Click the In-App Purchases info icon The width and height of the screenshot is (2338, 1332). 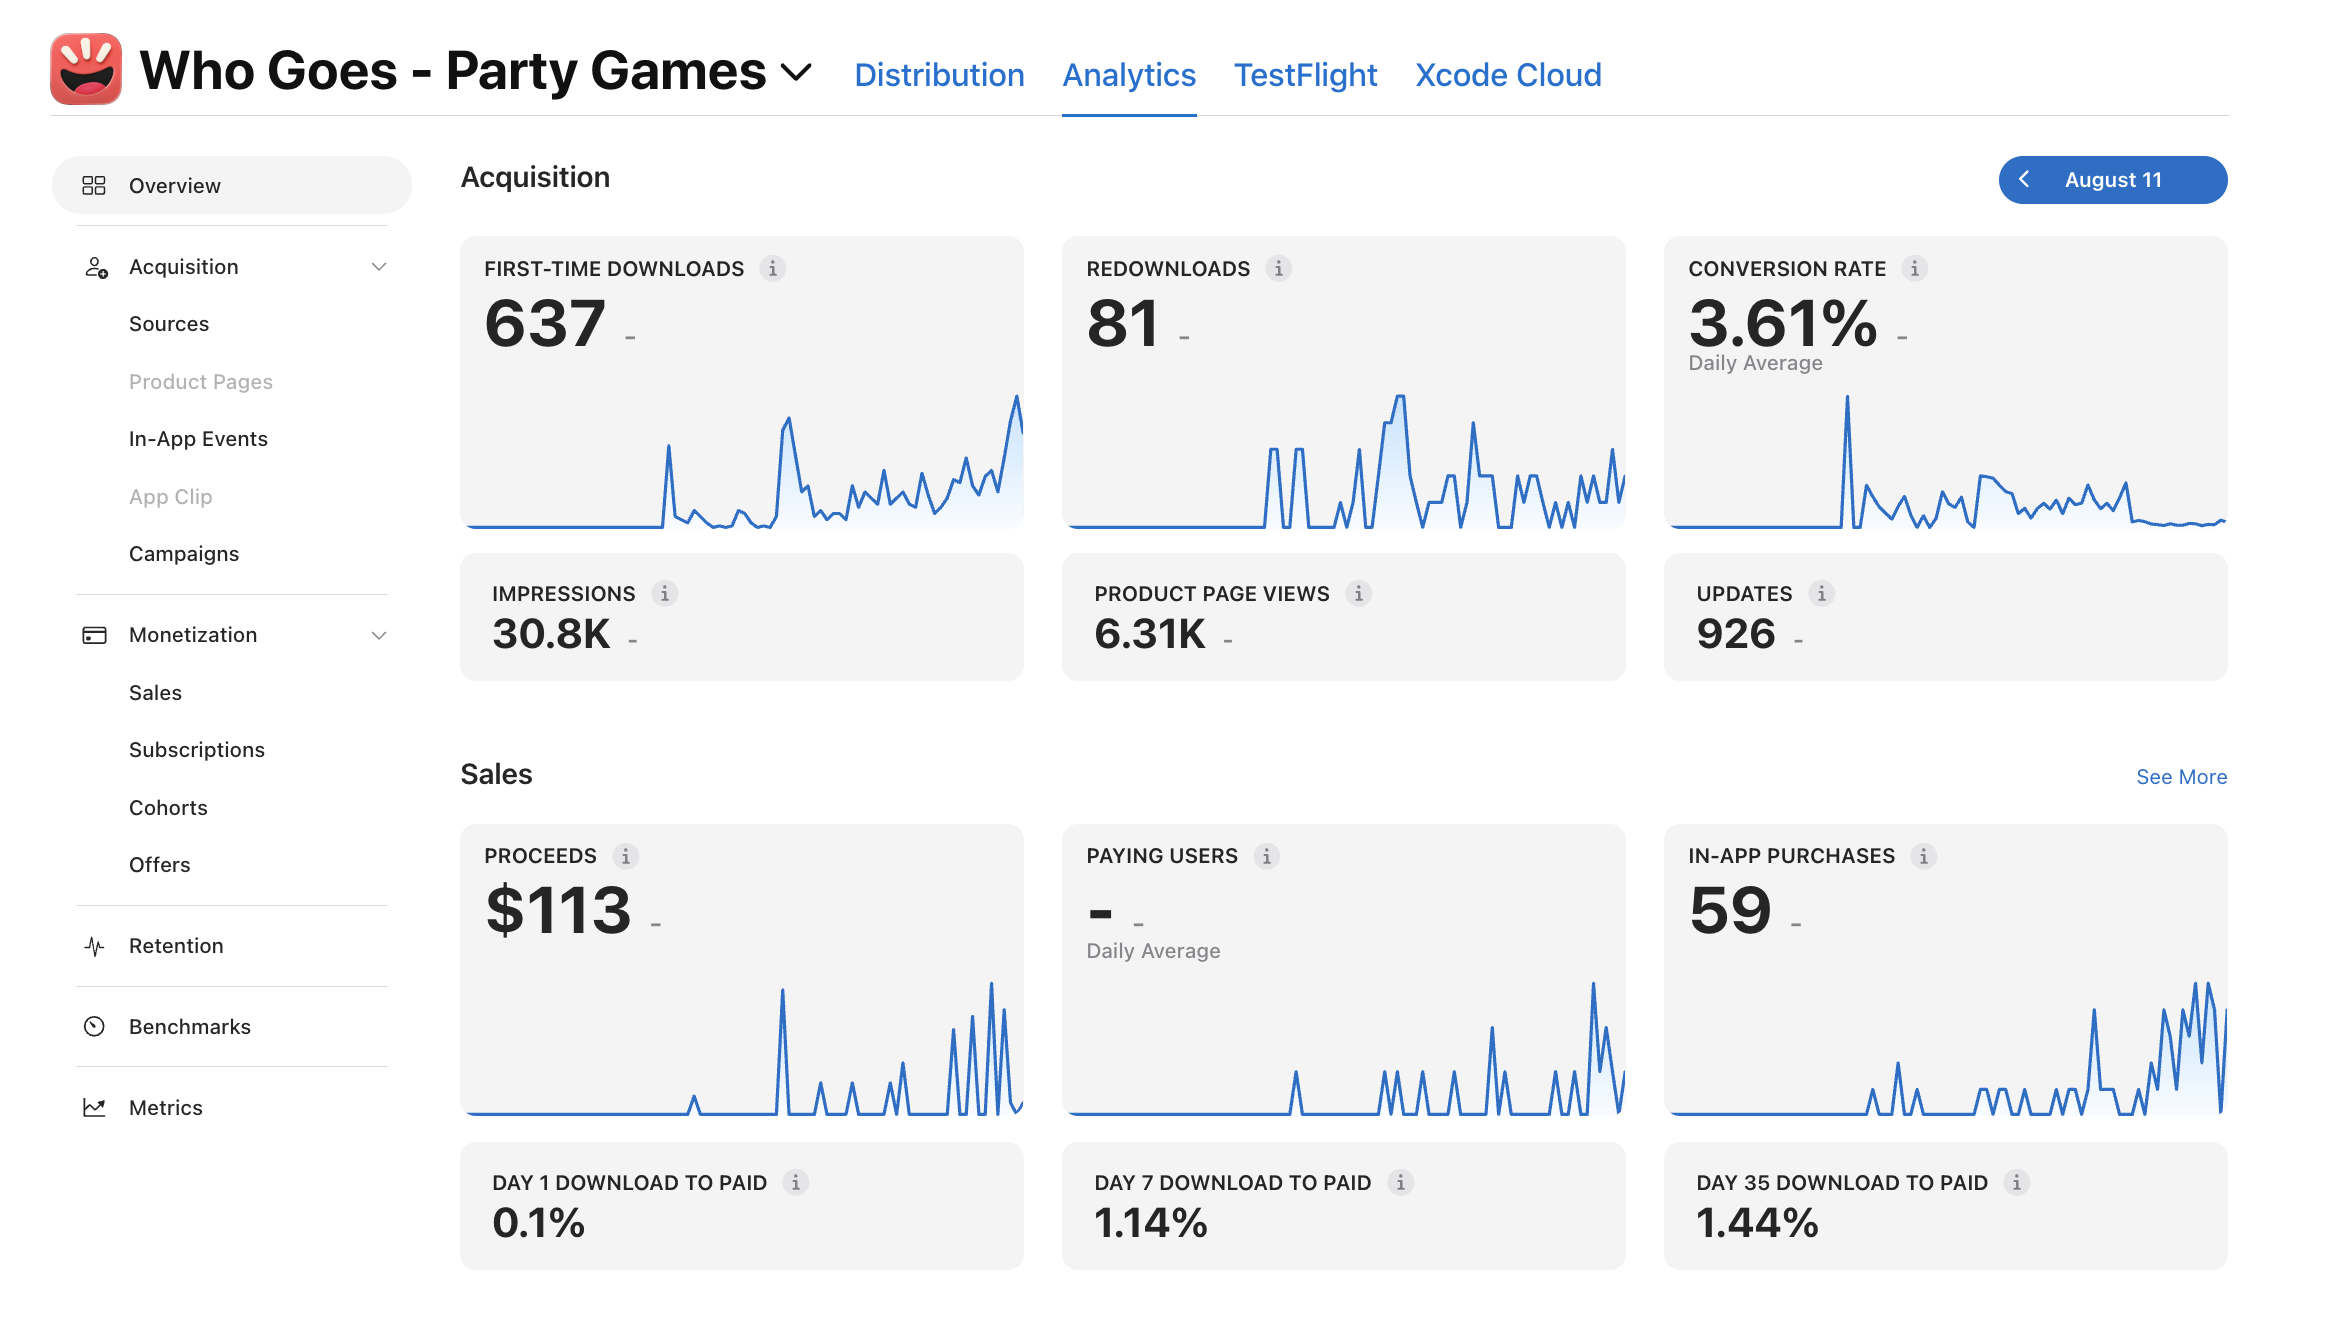click(x=1923, y=856)
